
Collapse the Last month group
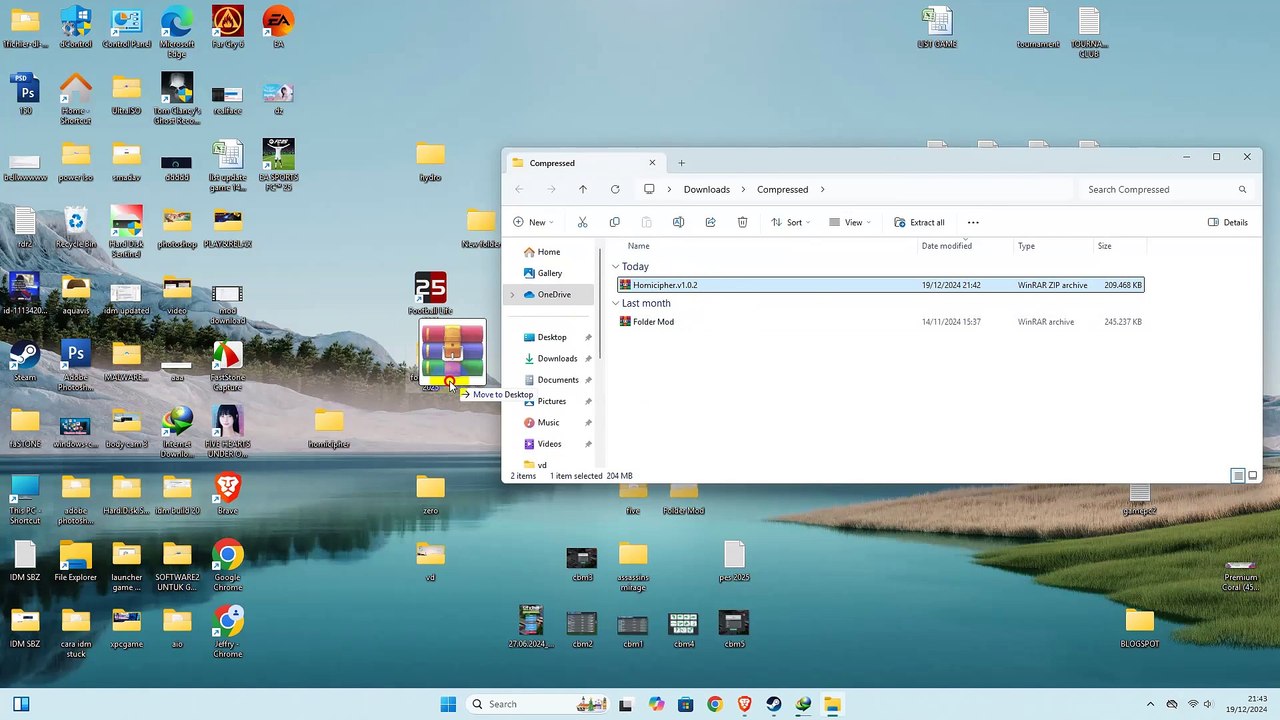click(x=615, y=303)
